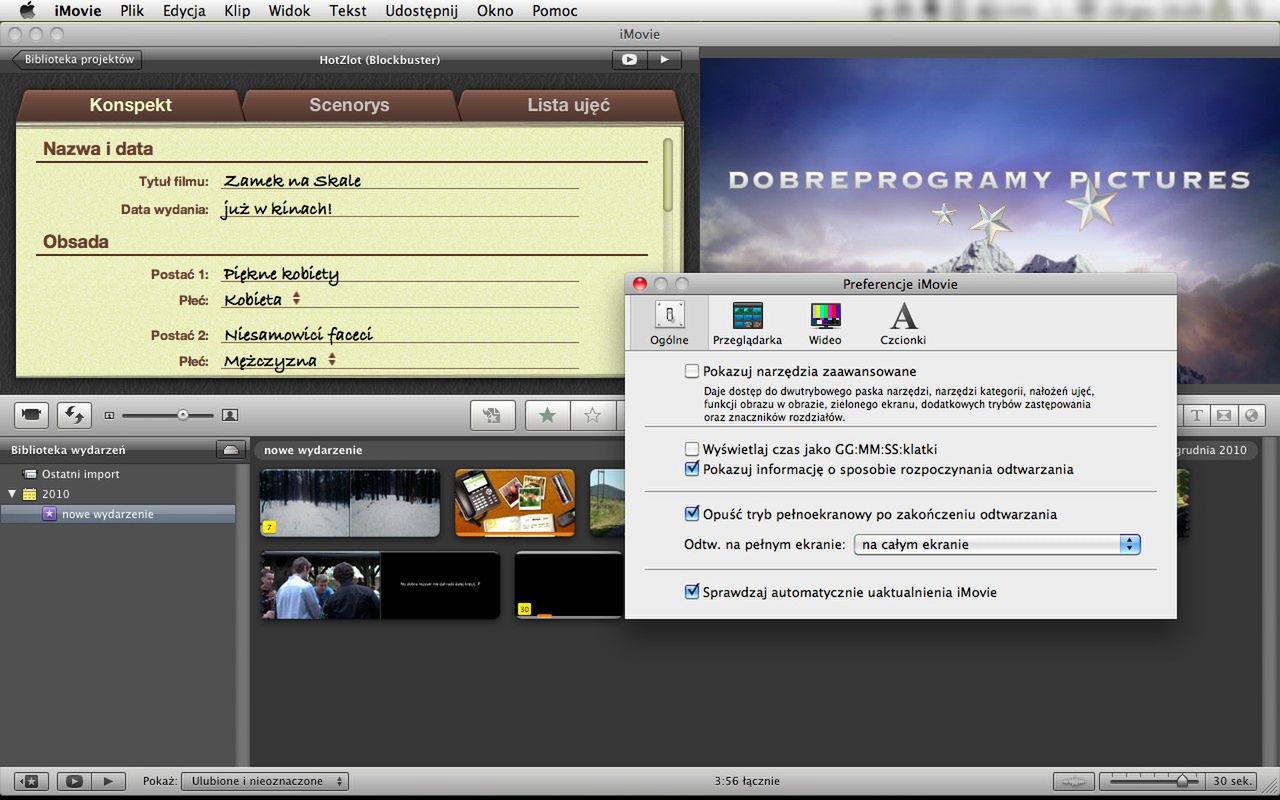Switch to the Scenorys tab
The height and width of the screenshot is (800, 1280).
click(349, 104)
